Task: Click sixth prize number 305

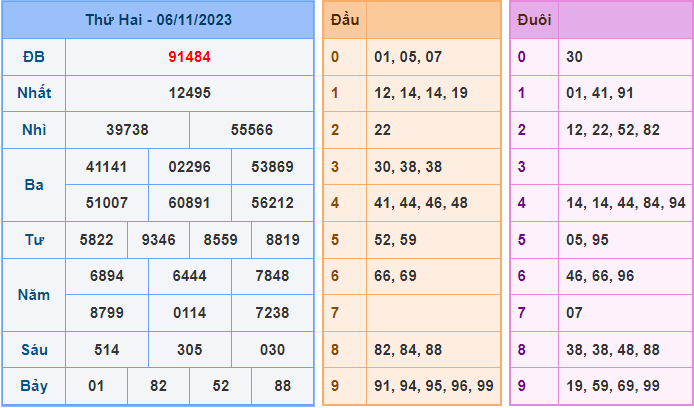Action: click(x=189, y=349)
